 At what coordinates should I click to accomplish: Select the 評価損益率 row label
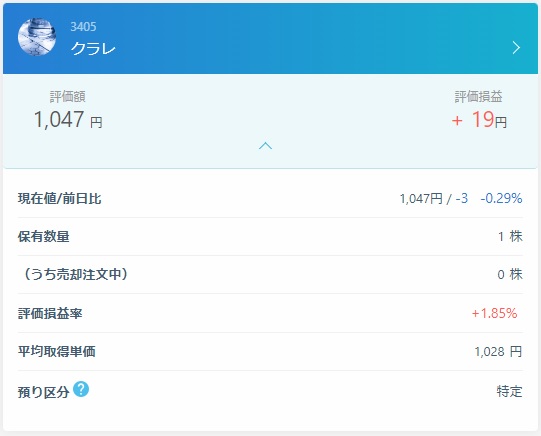point(50,314)
